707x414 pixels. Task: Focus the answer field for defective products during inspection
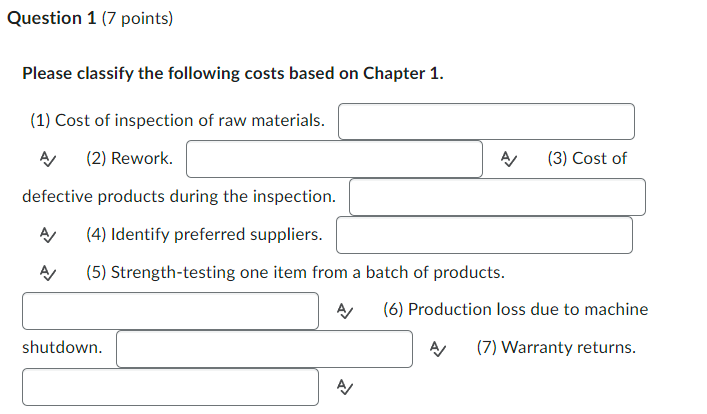click(497, 197)
